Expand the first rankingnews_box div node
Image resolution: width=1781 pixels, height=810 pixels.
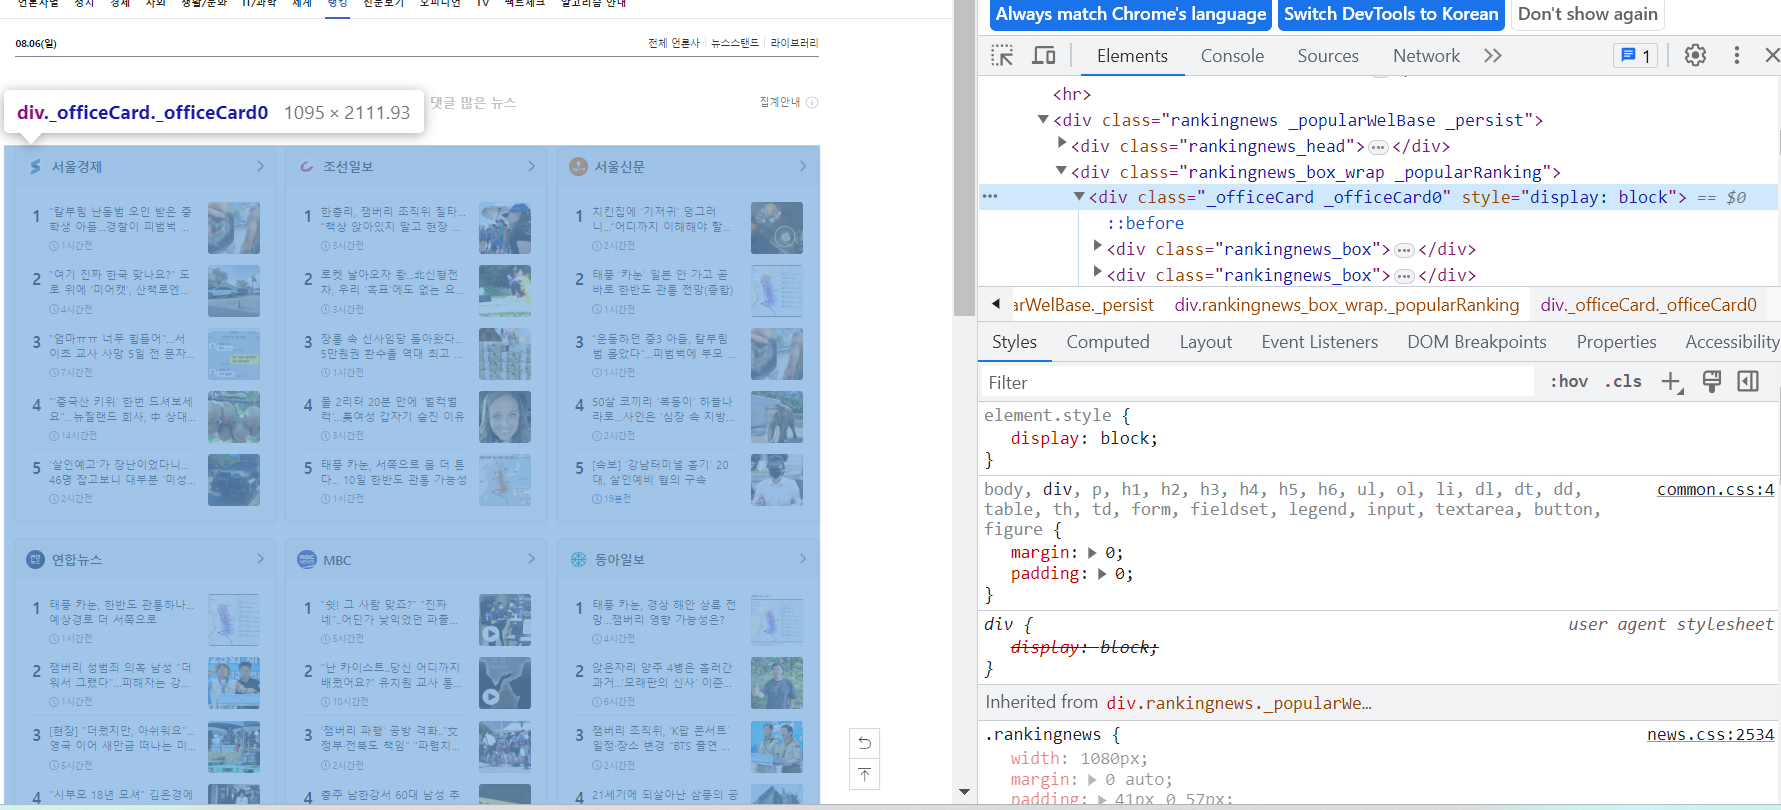[1098, 246]
